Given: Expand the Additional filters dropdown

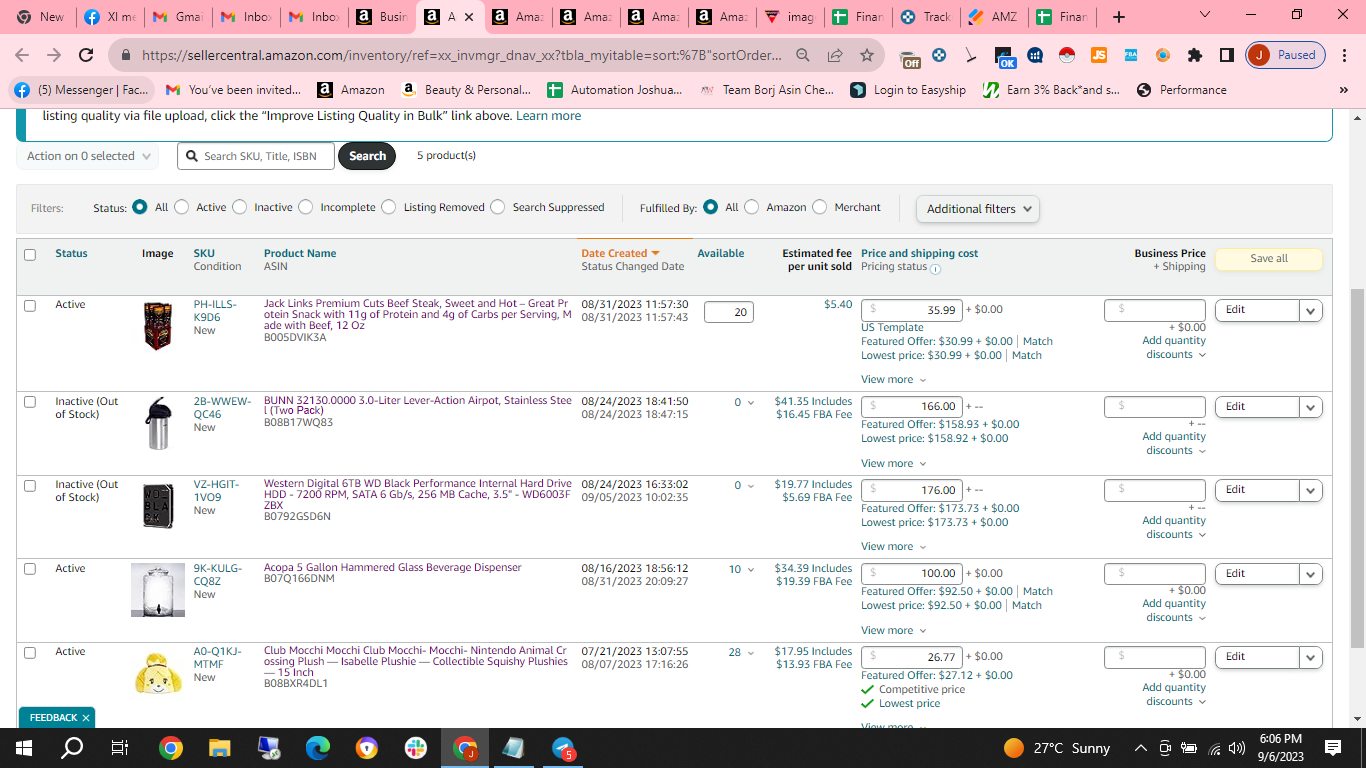Looking at the screenshot, I should point(978,209).
